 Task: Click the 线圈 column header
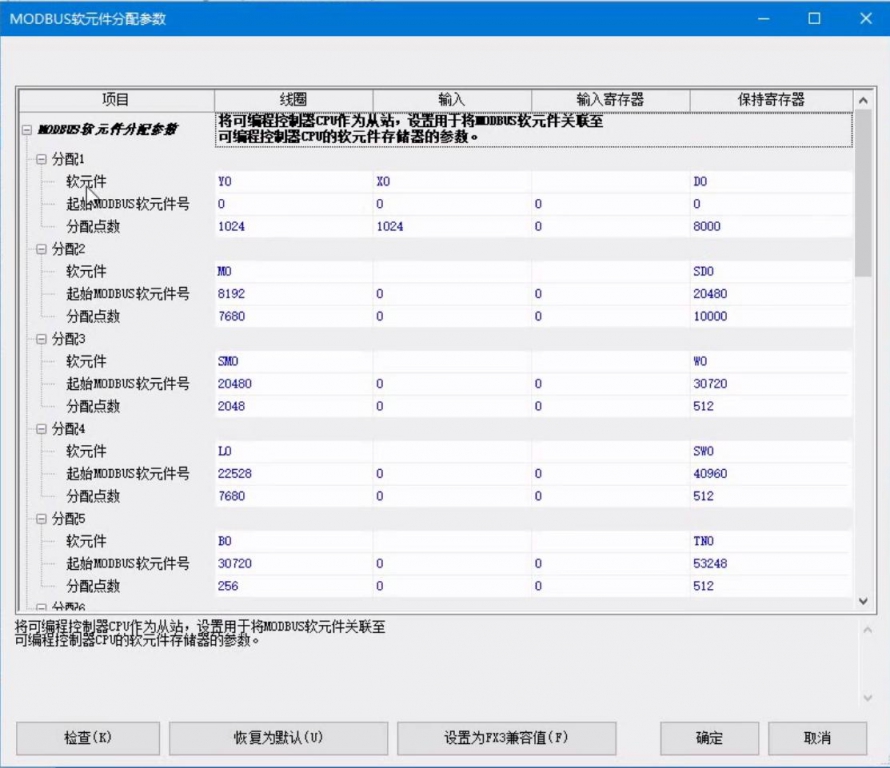(293, 100)
